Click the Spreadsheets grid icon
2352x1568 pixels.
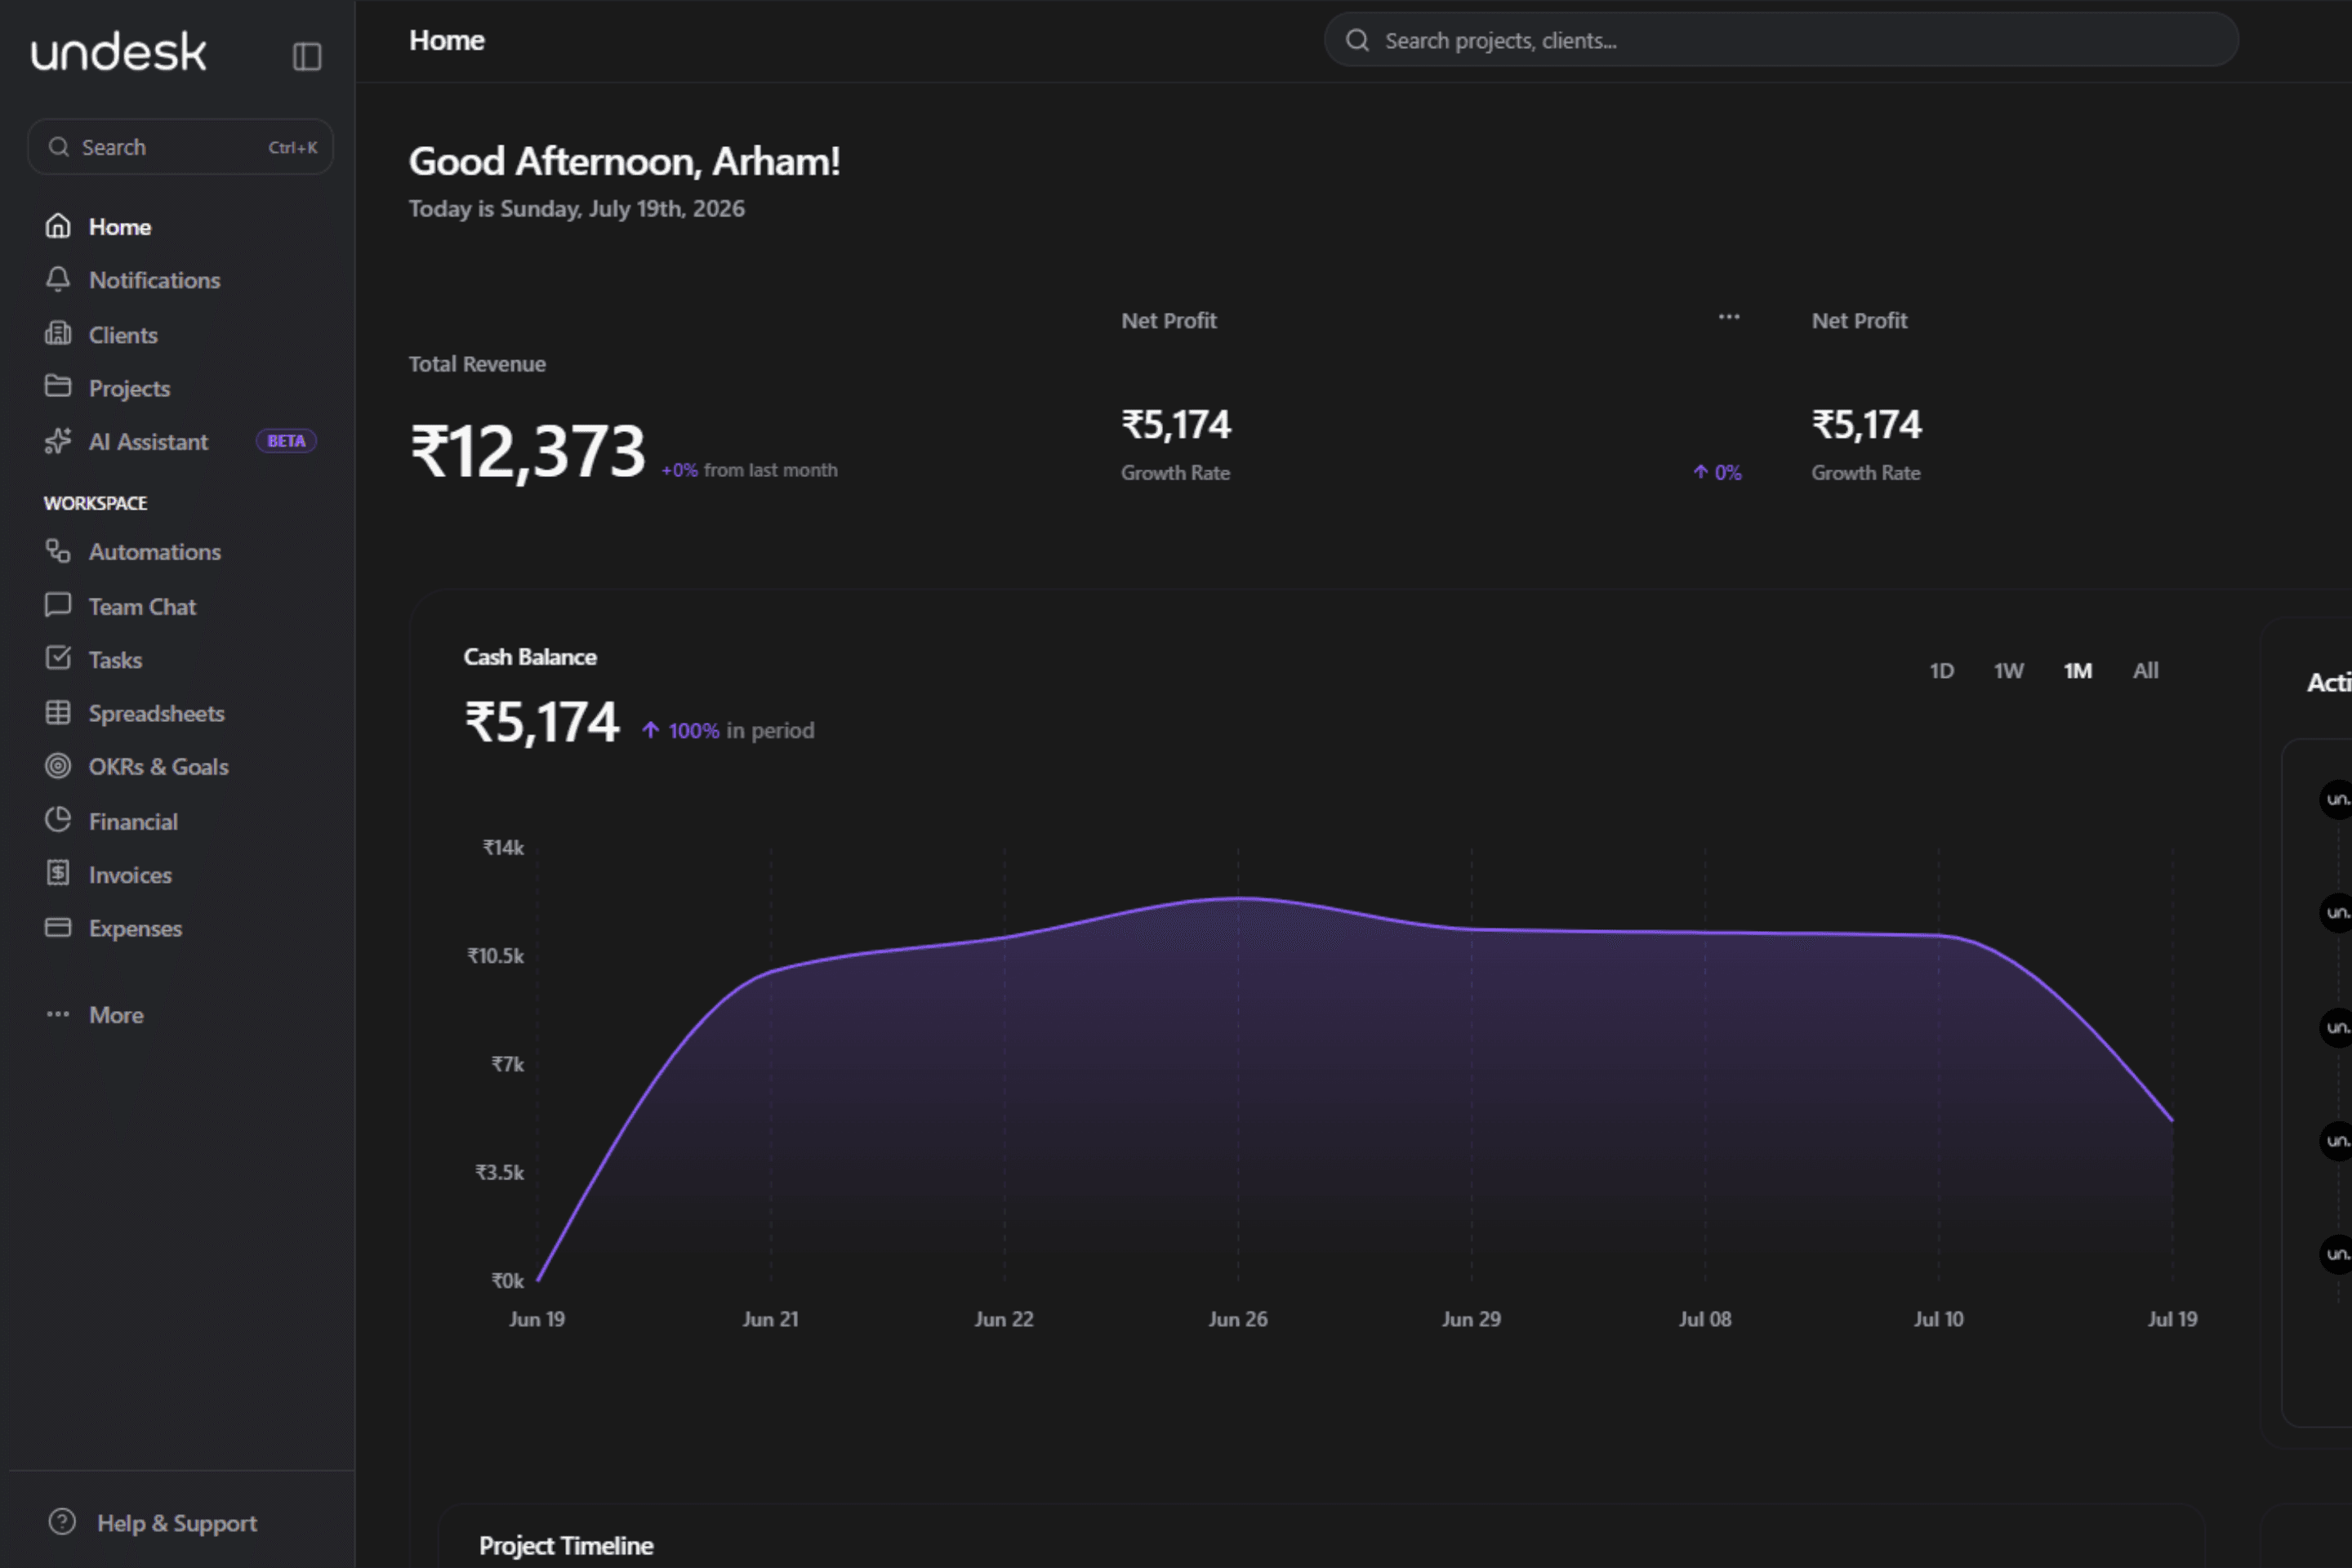(58, 712)
